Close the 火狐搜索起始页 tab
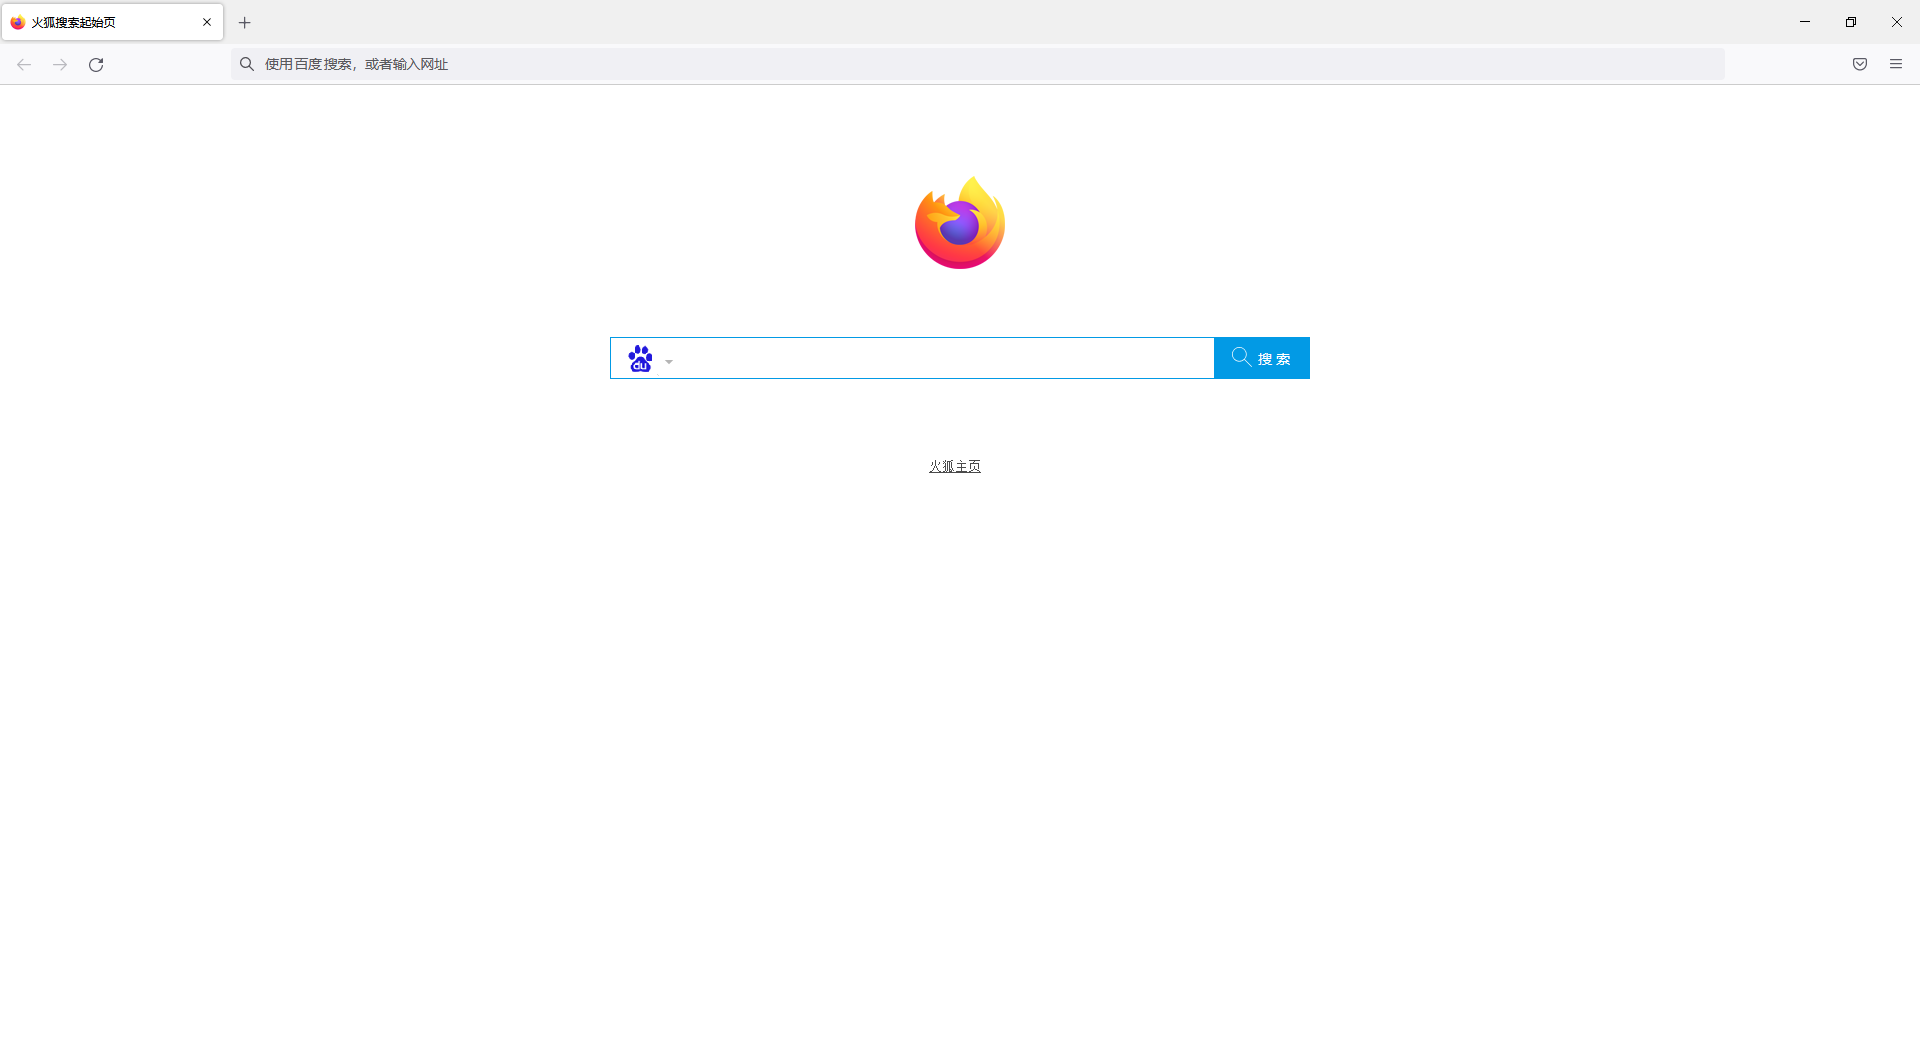Image resolution: width=1920 pixels, height=1039 pixels. pyautogui.click(x=207, y=22)
